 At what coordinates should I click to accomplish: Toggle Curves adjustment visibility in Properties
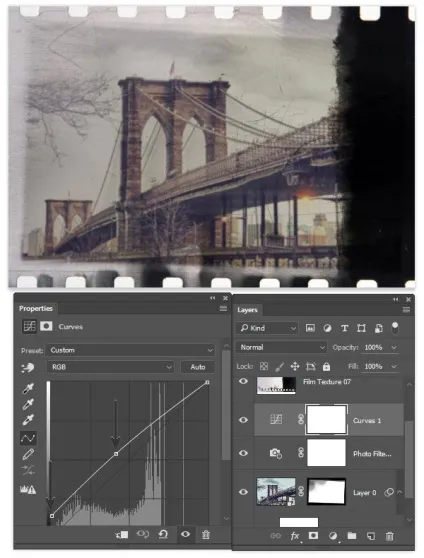pyautogui.click(x=185, y=534)
